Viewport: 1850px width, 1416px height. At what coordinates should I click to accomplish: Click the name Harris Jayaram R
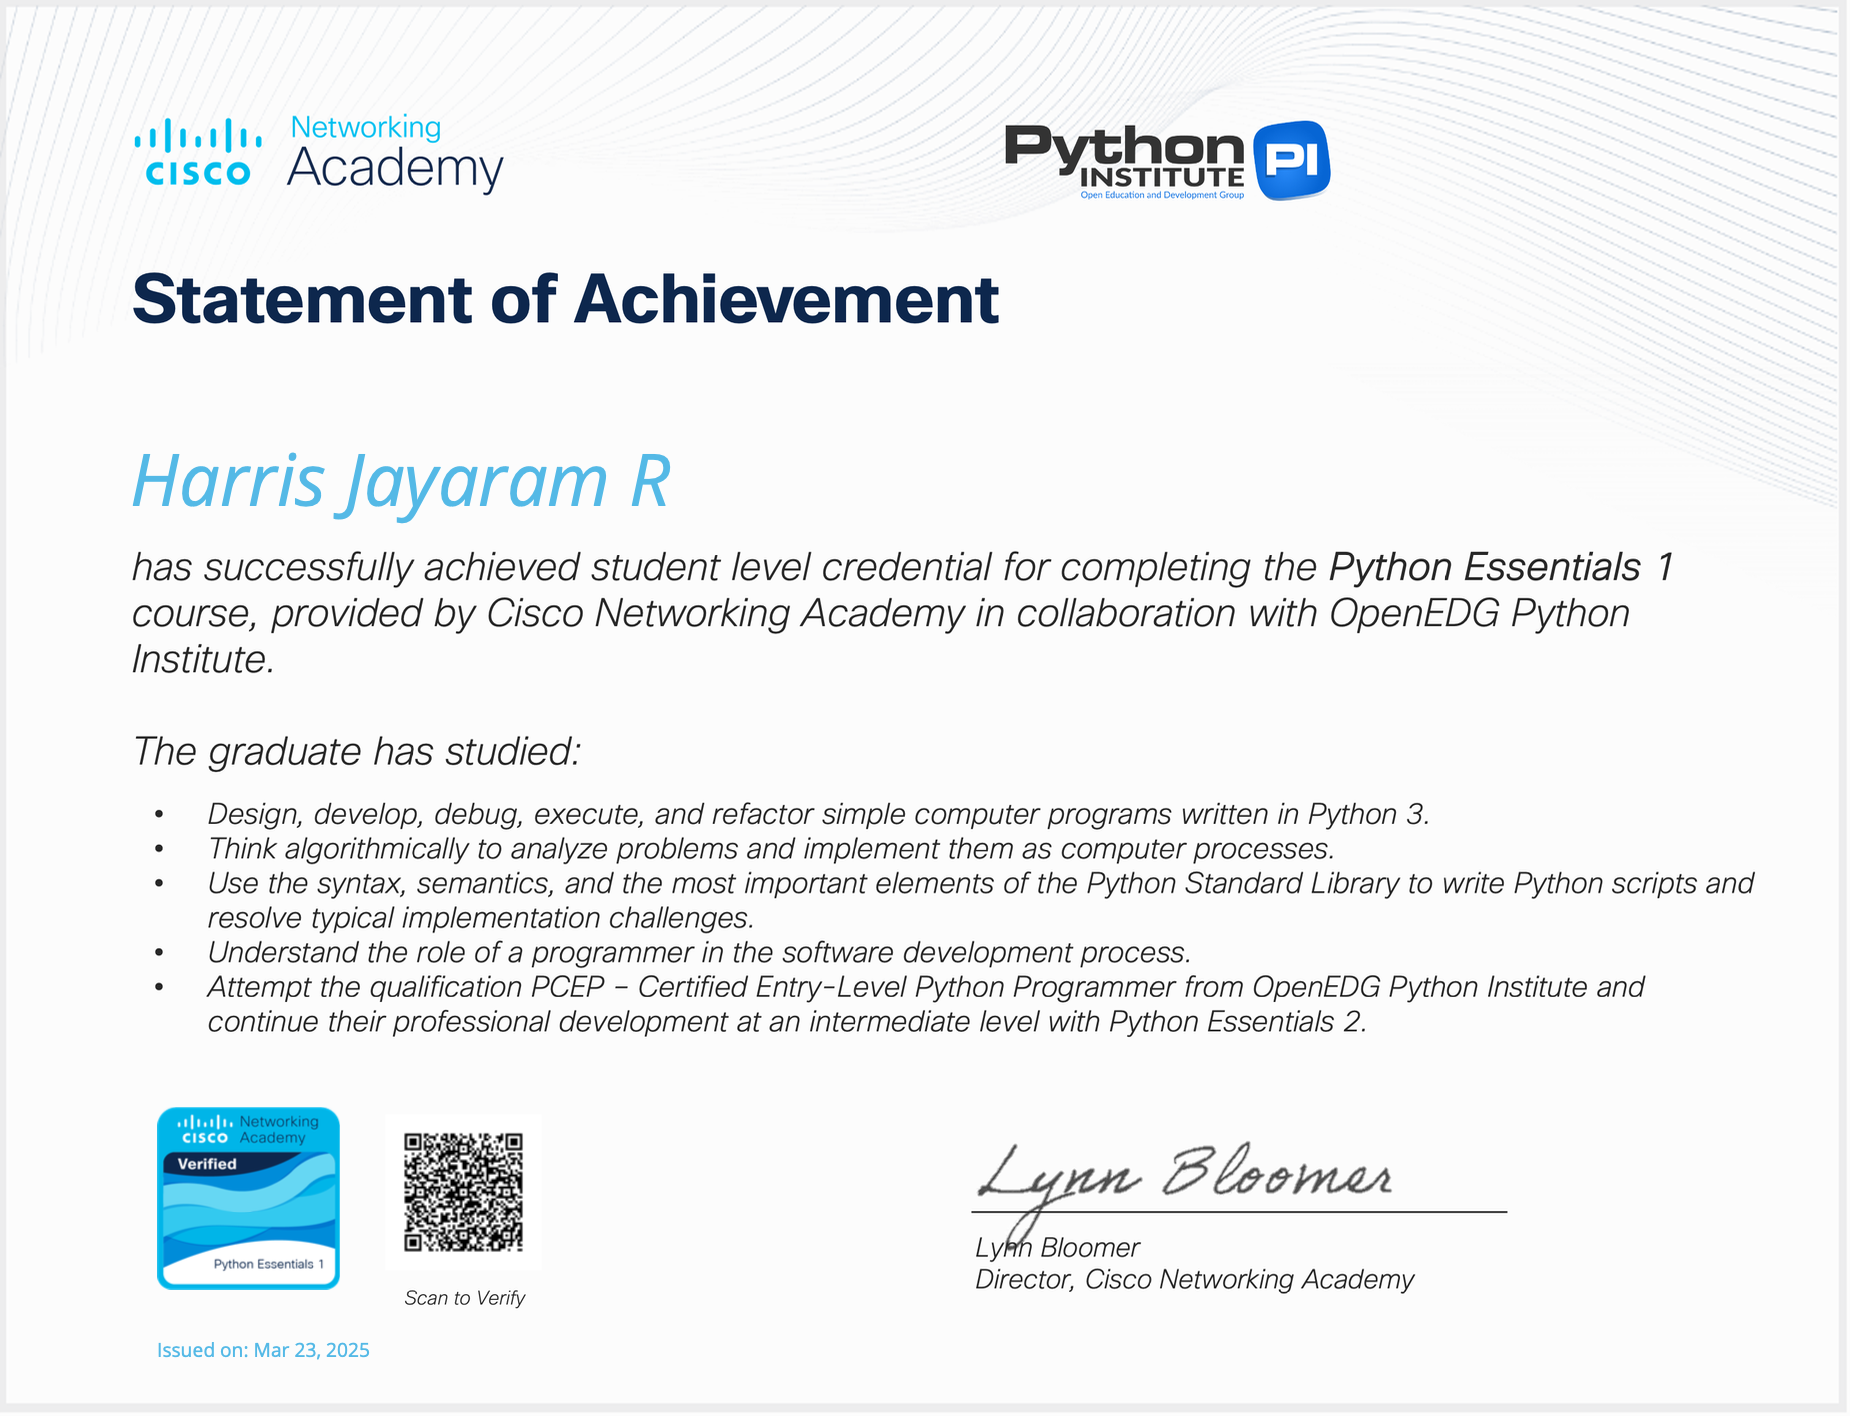tap(401, 483)
